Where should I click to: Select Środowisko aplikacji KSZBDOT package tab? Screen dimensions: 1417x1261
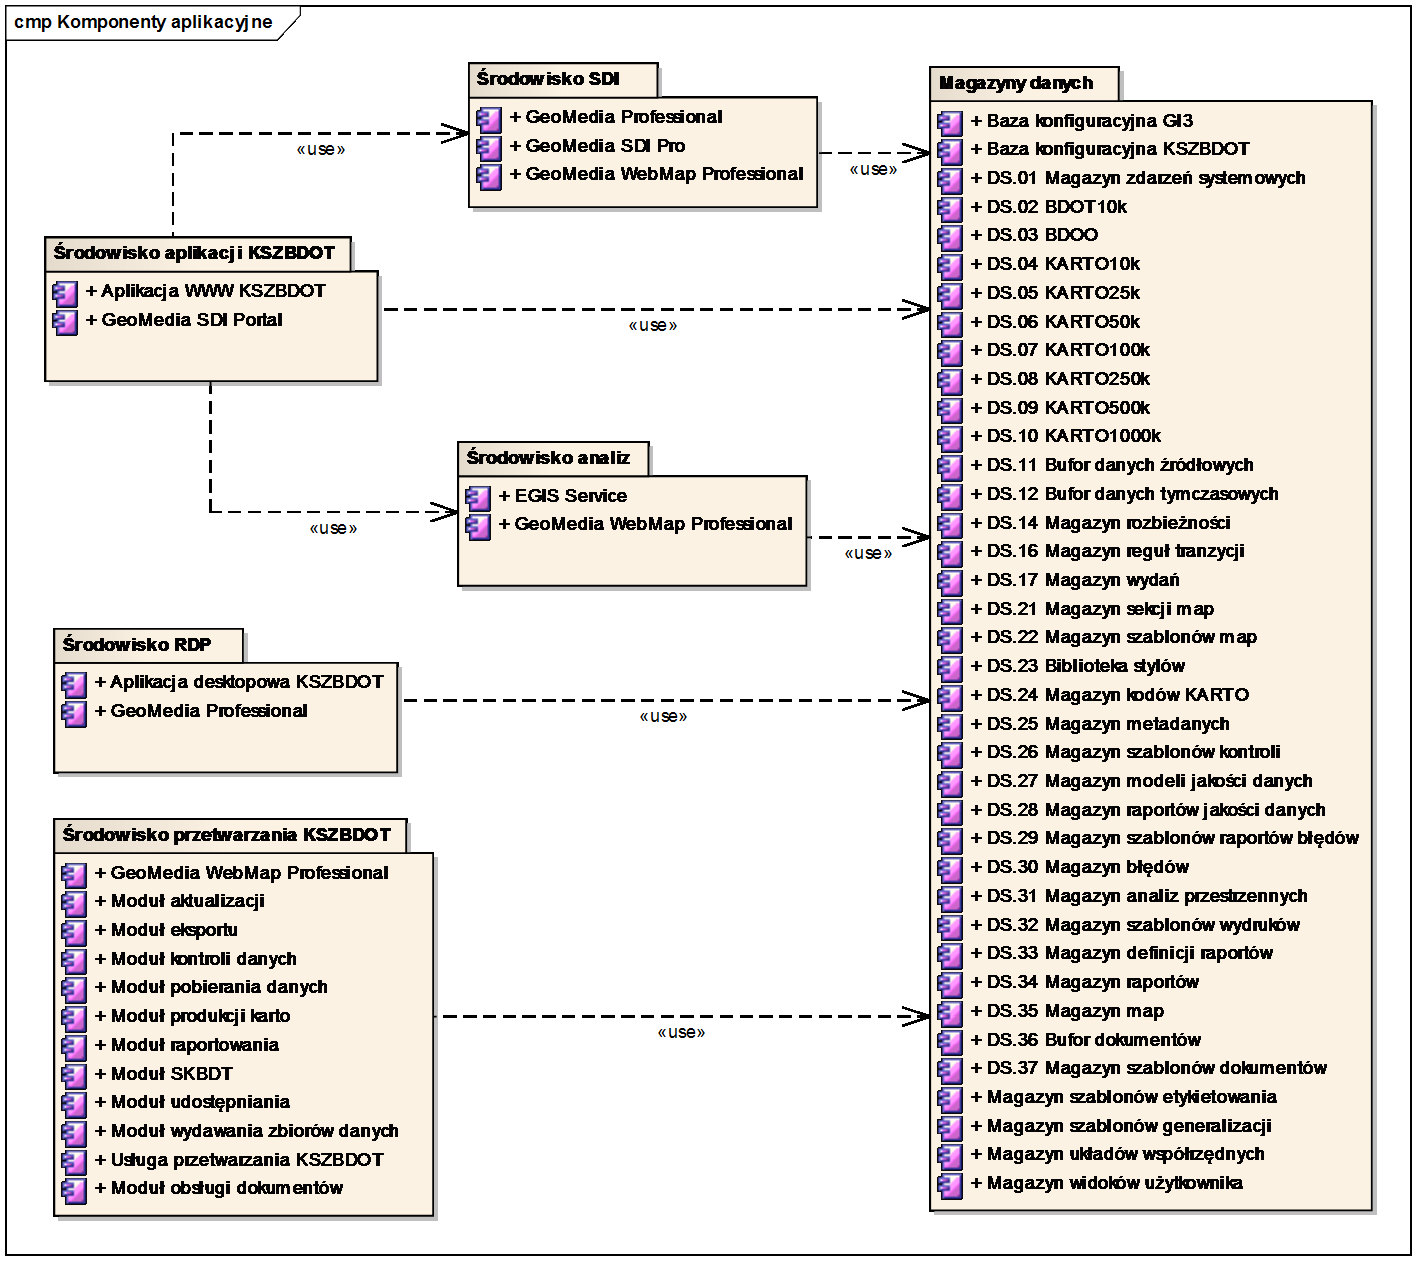point(198,253)
